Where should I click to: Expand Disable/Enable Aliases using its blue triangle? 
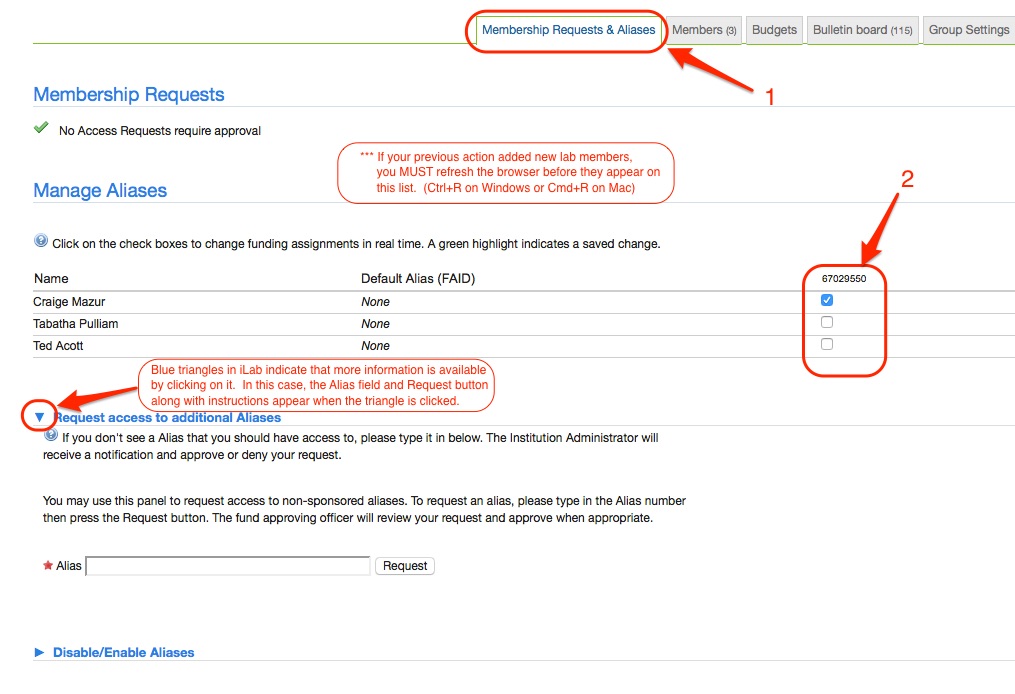tap(40, 652)
